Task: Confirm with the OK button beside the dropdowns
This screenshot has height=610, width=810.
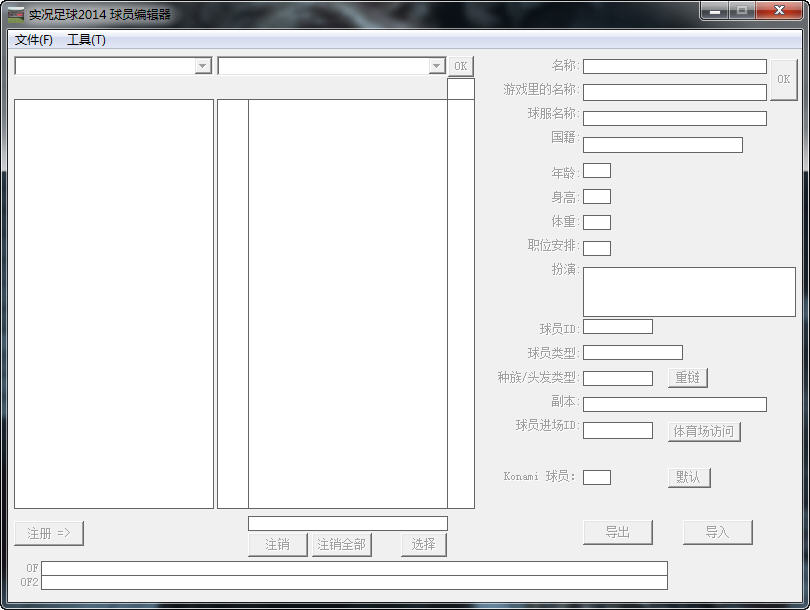Action: click(460, 66)
